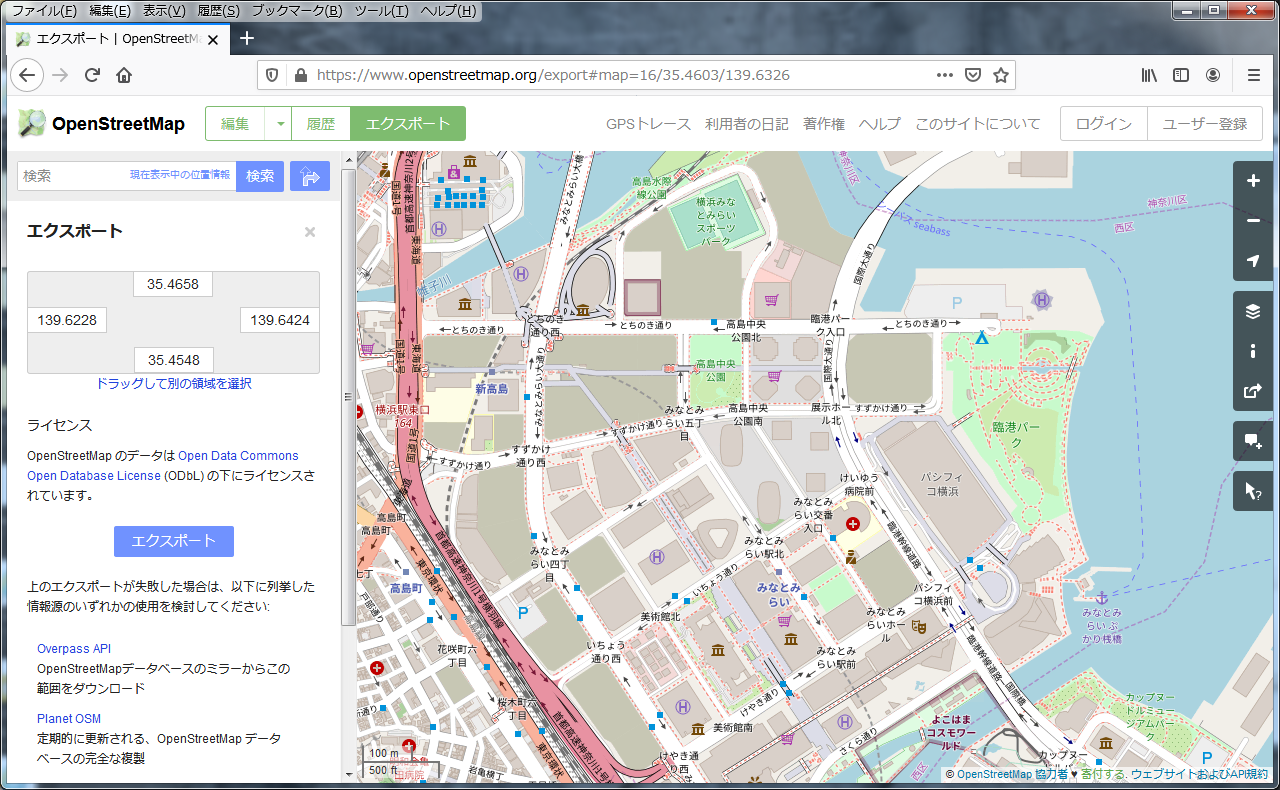1280x790 pixels.
Task: Show the map key info
Action: pyautogui.click(x=1254, y=351)
